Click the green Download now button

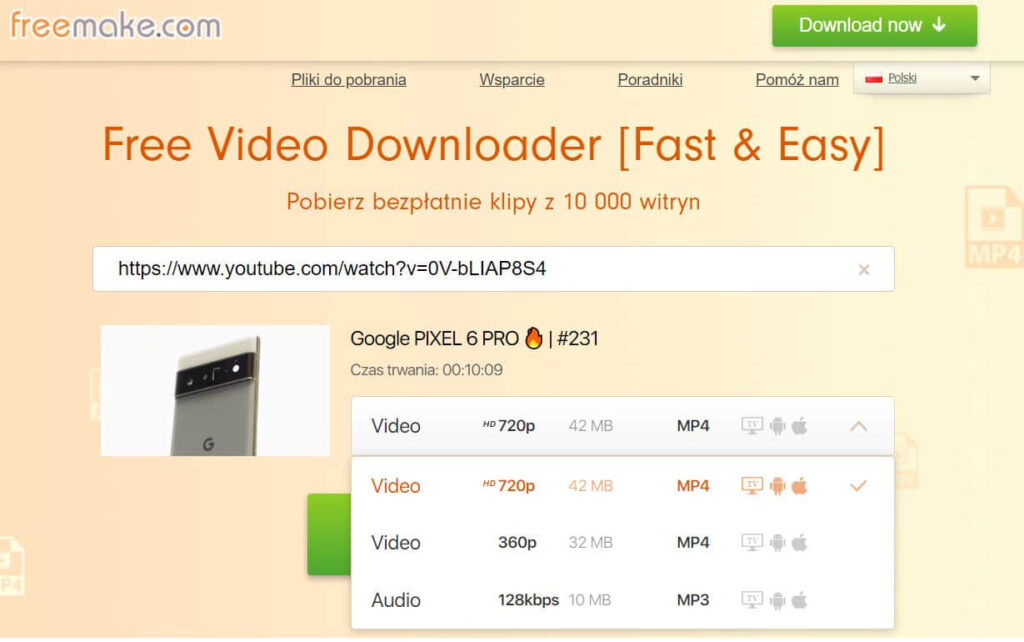pos(874,25)
